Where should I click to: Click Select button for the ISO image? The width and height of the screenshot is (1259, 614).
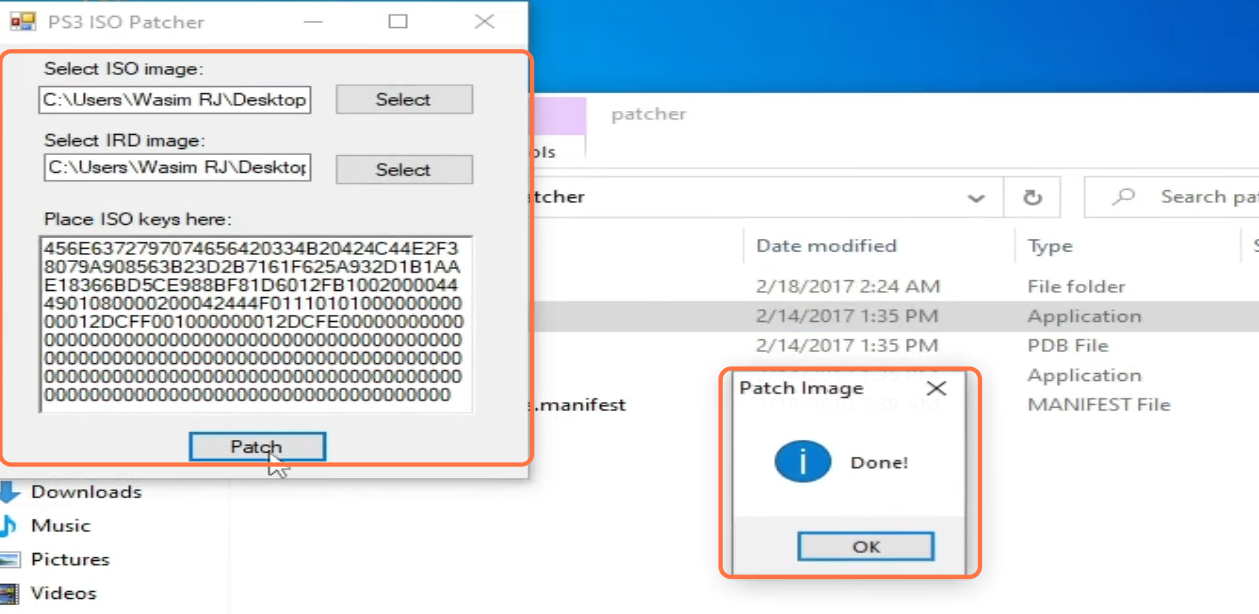(404, 99)
